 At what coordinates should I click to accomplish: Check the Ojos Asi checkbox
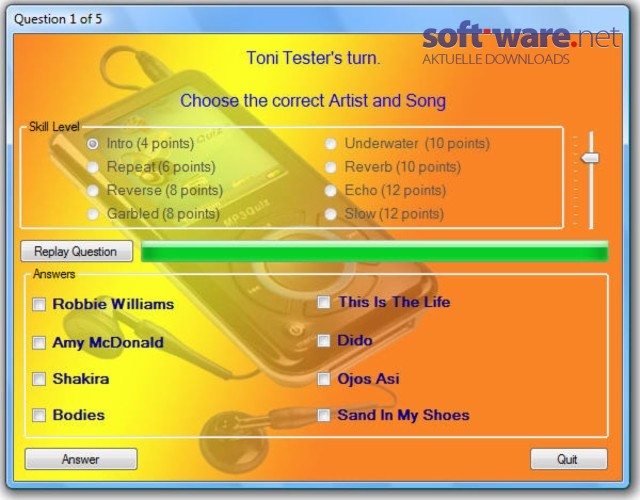point(324,379)
